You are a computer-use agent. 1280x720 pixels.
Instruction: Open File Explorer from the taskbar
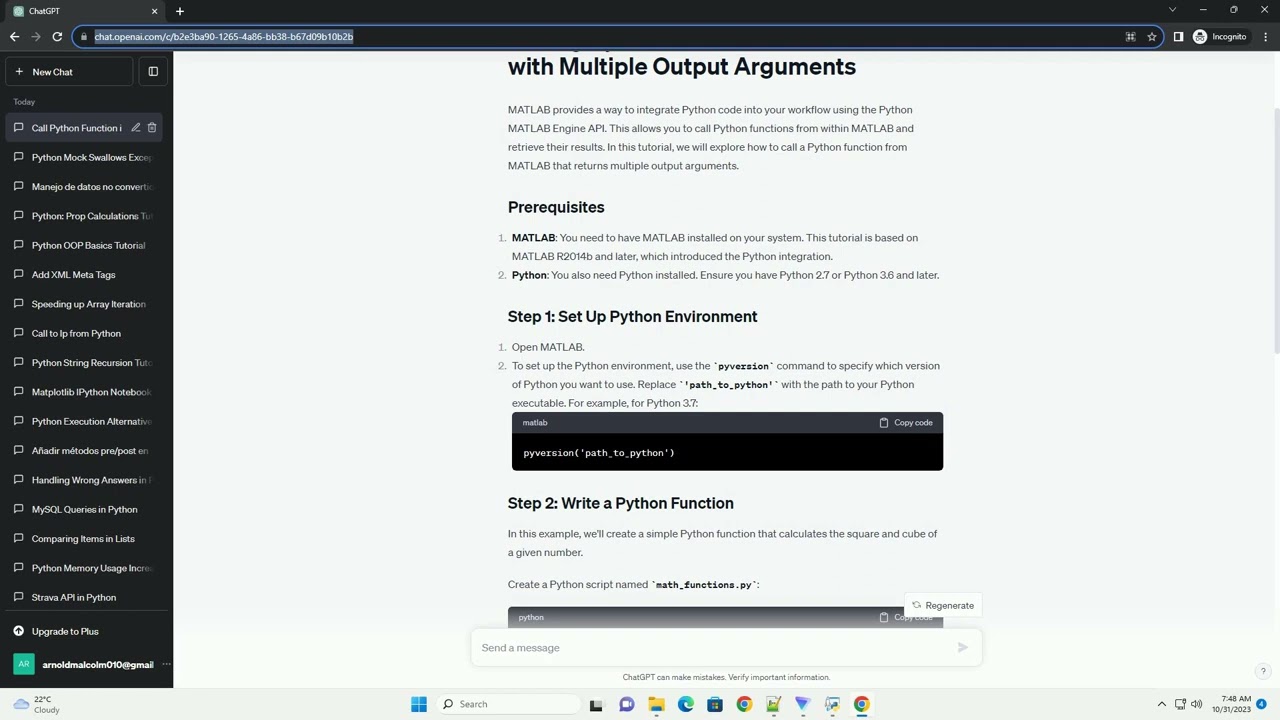[656, 704]
